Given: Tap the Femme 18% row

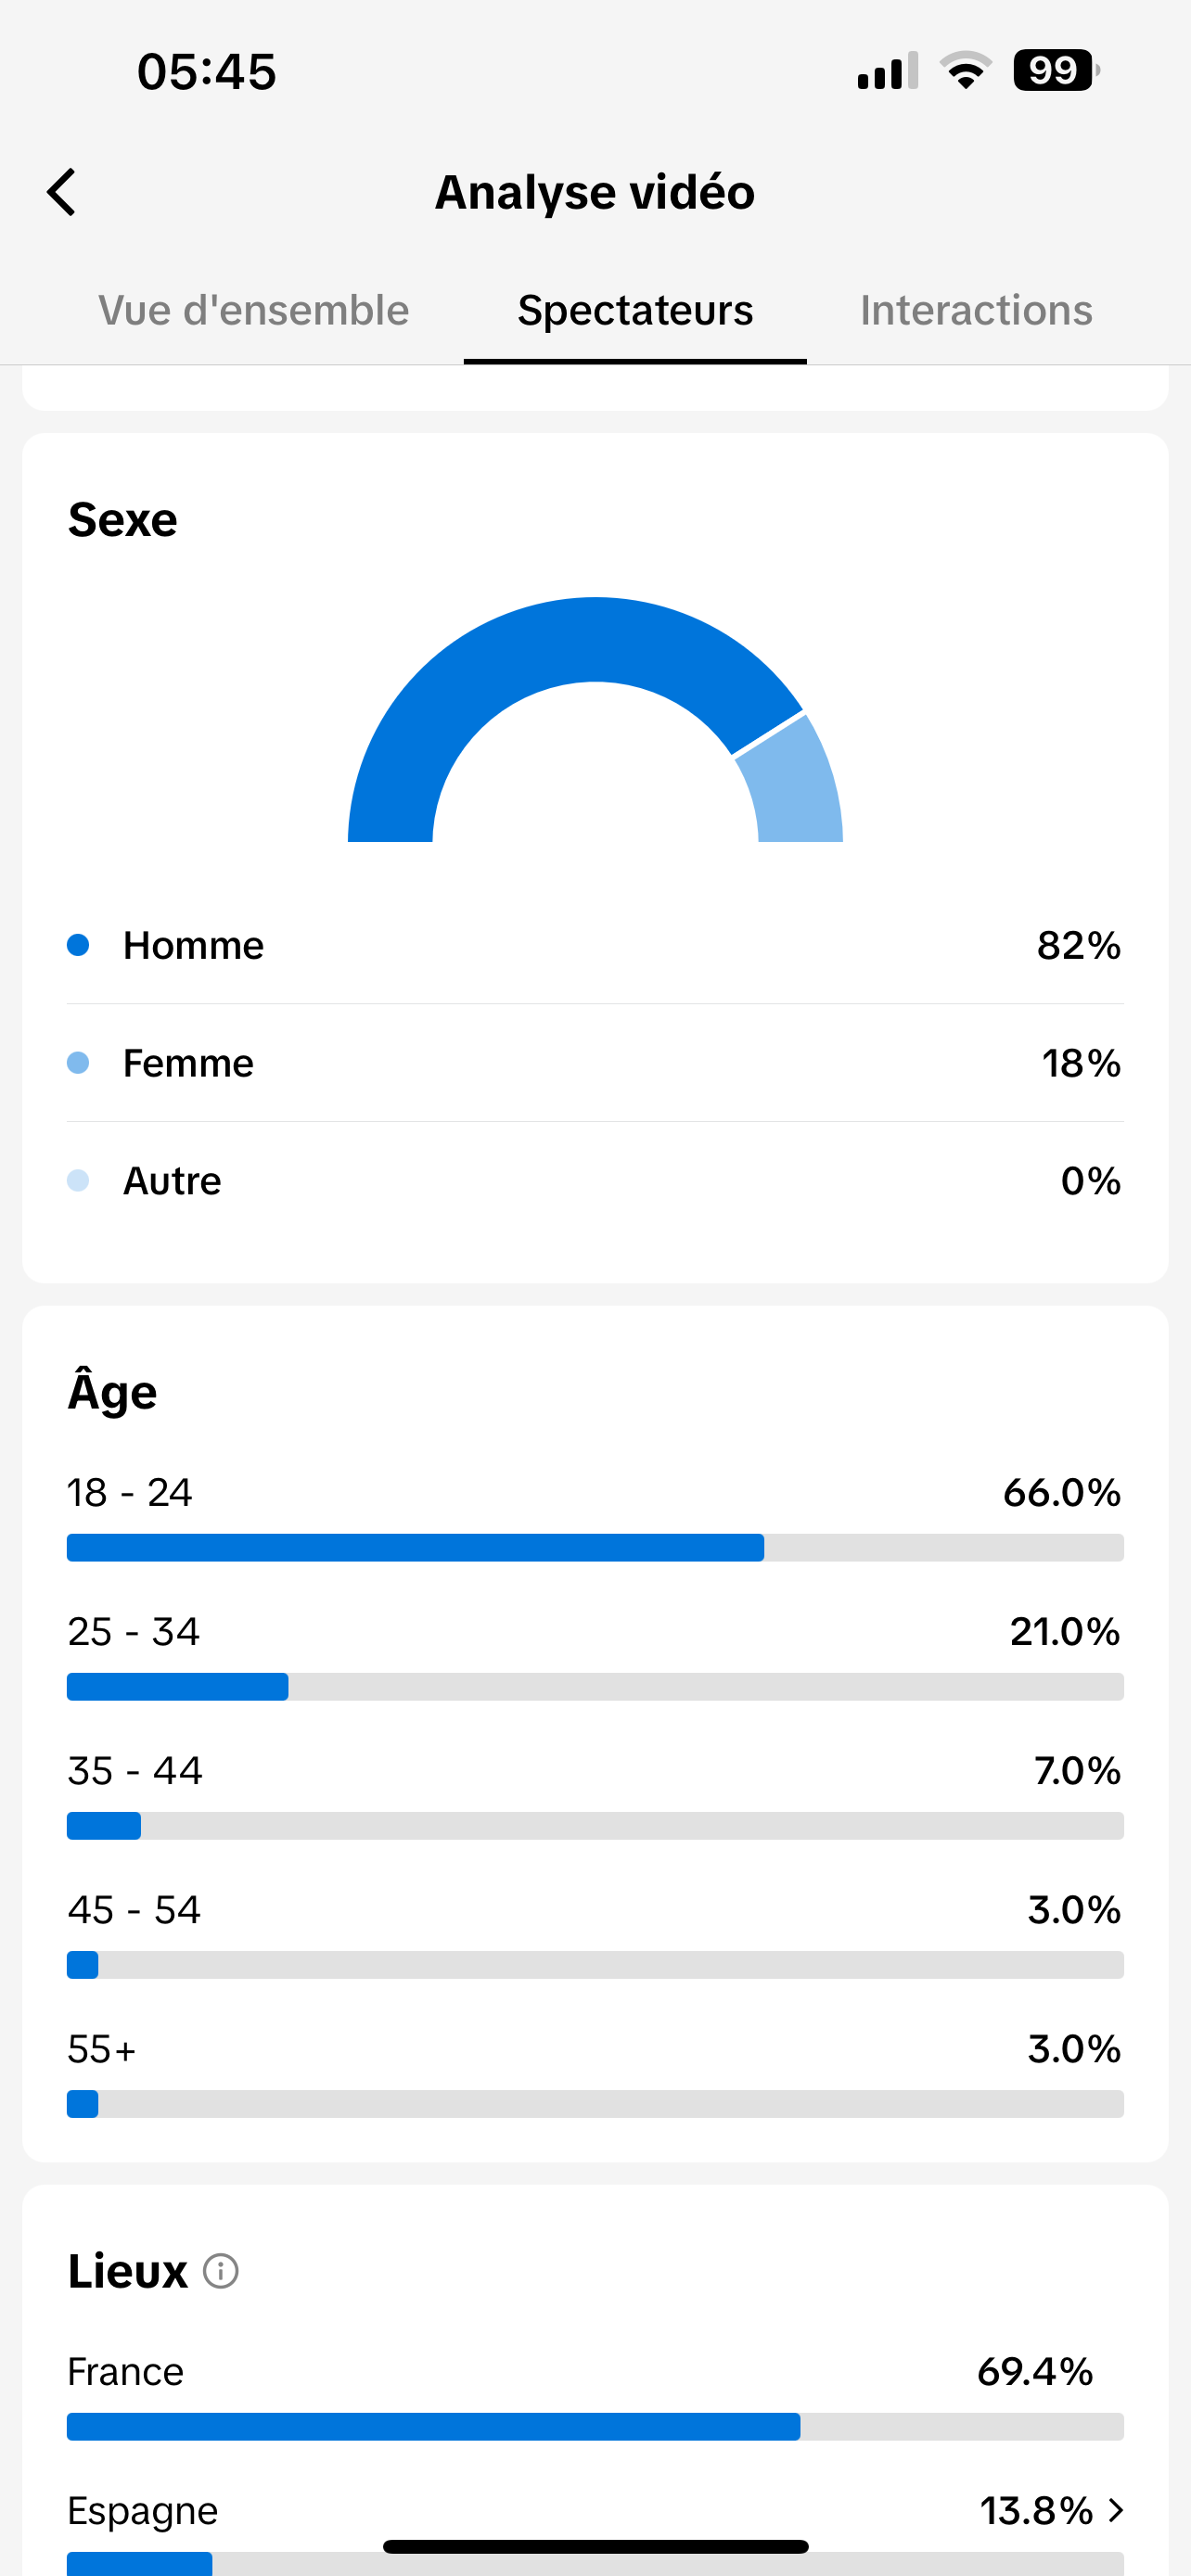Looking at the screenshot, I should [x=595, y=1063].
